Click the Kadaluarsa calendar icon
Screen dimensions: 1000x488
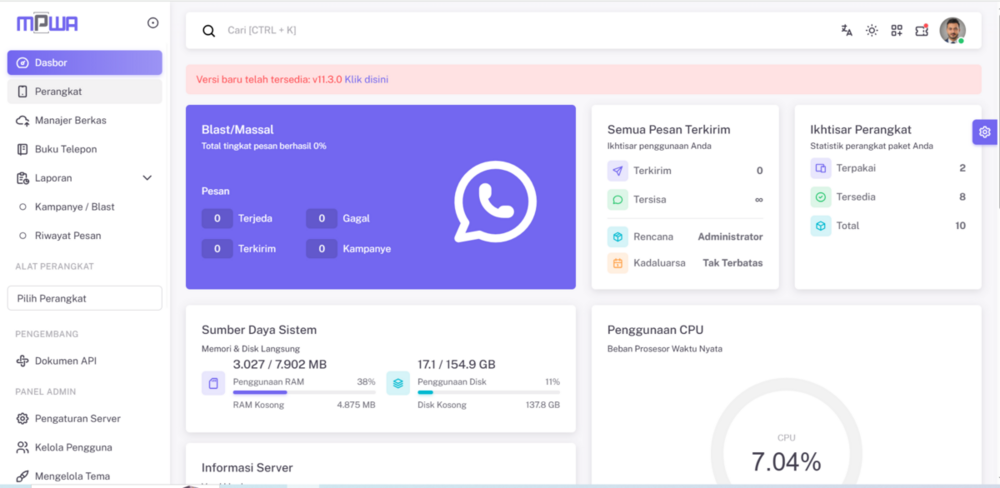click(617, 263)
